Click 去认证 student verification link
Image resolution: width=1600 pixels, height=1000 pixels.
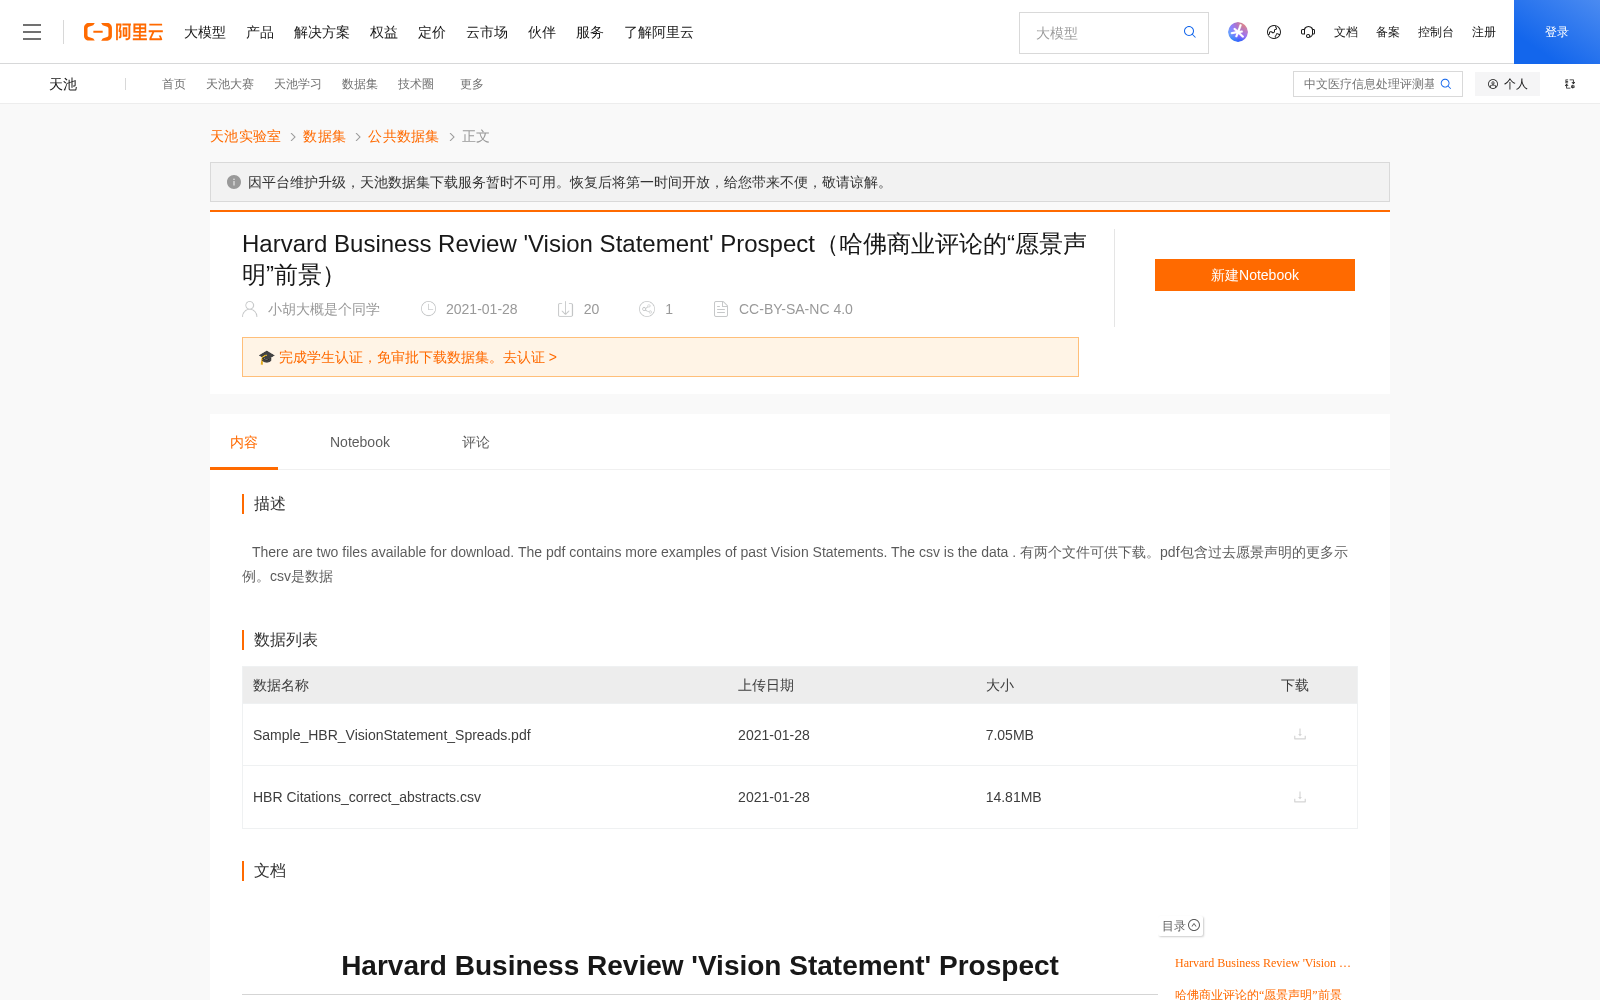pos(530,357)
